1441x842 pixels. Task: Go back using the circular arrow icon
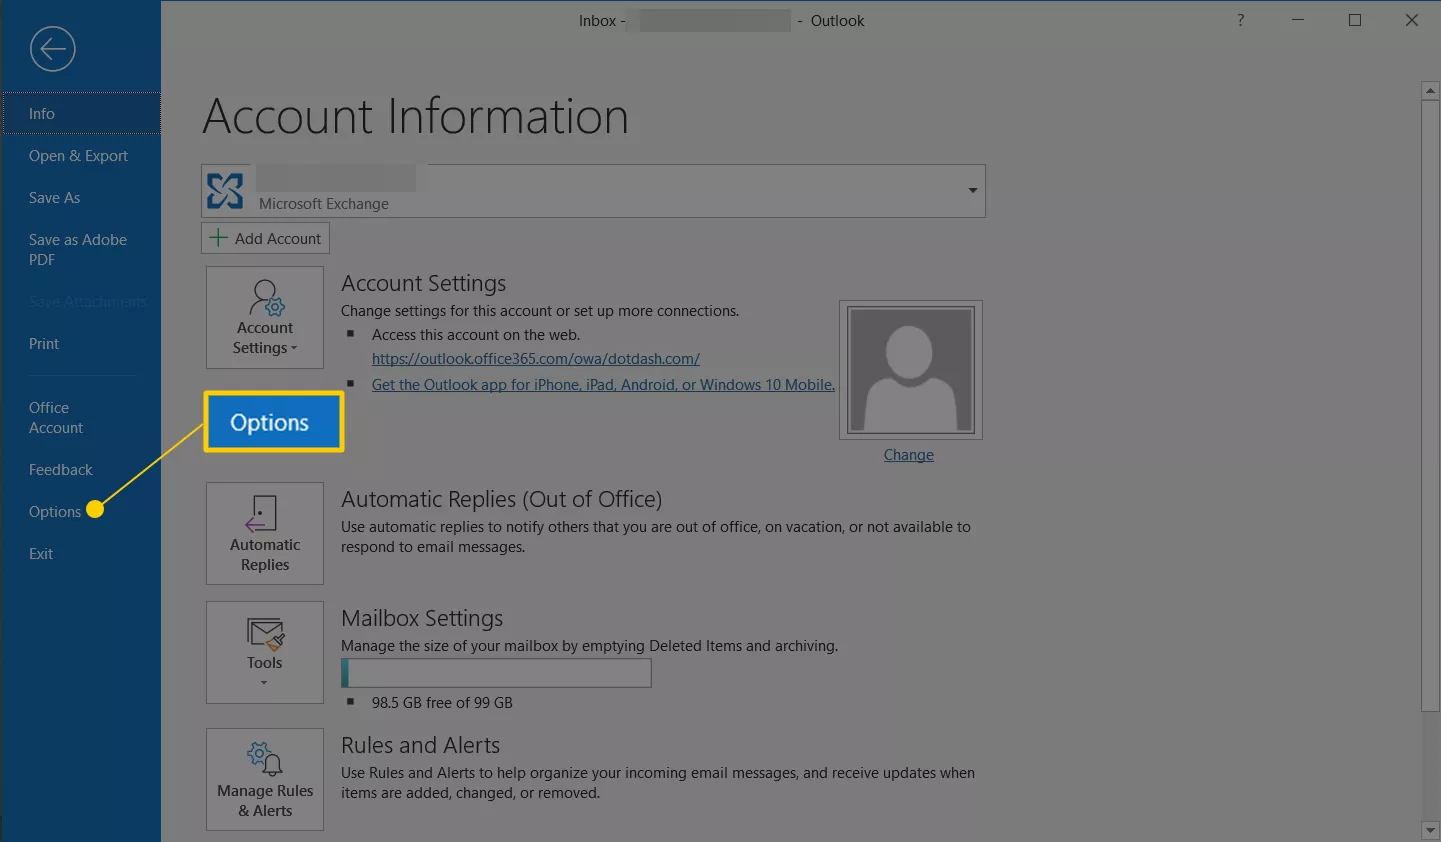(52, 49)
